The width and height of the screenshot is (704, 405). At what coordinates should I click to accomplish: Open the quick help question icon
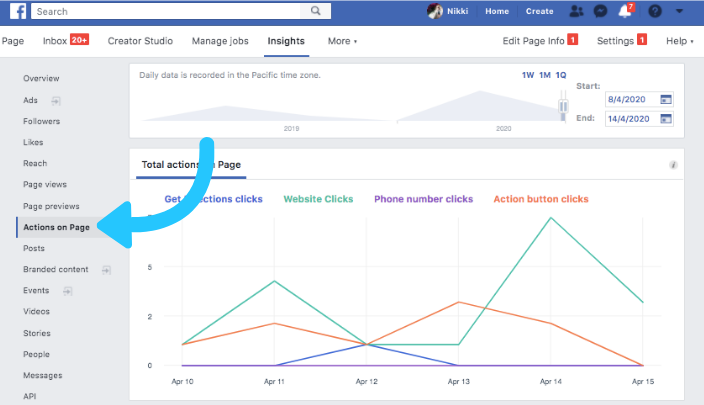click(x=655, y=11)
